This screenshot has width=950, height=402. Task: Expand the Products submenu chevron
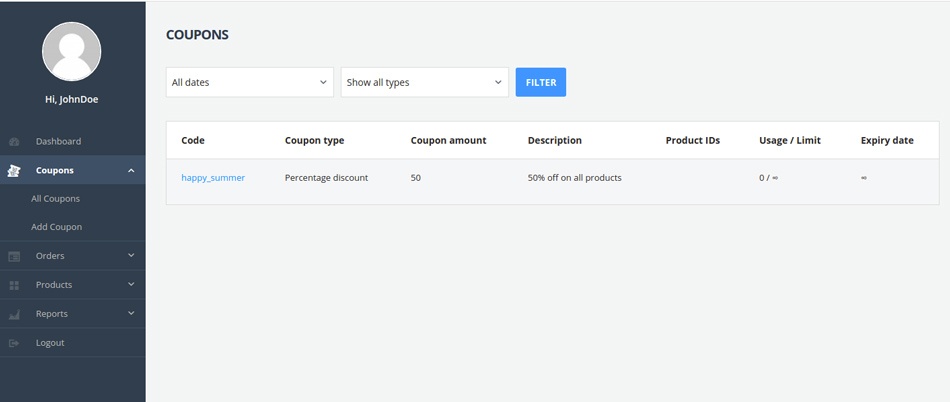click(131, 285)
